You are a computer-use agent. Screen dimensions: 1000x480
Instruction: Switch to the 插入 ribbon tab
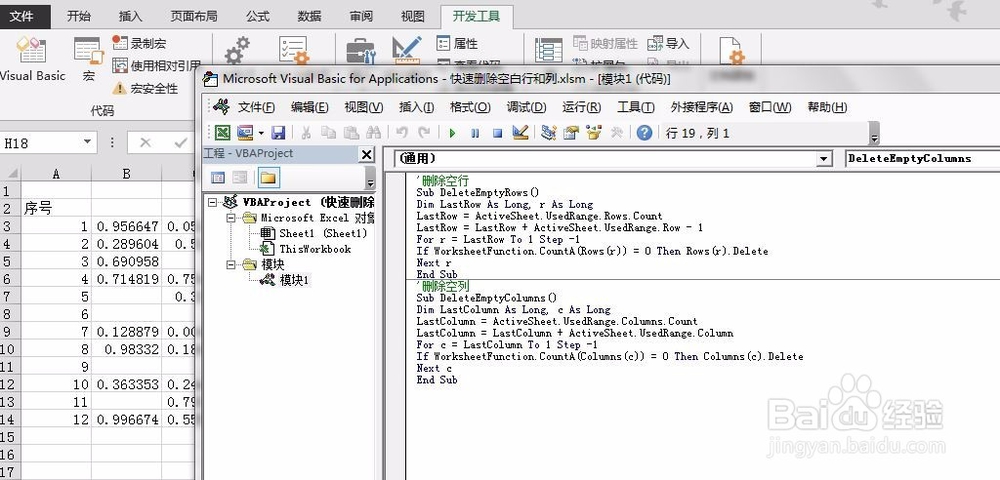tap(130, 17)
